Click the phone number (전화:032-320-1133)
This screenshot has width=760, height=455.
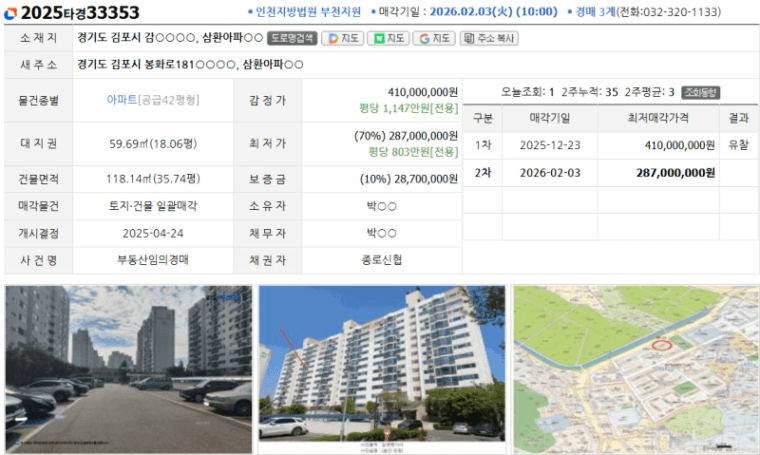(x=669, y=12)
